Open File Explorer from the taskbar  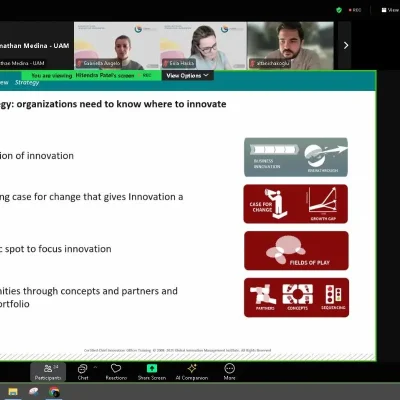(13, 392)
